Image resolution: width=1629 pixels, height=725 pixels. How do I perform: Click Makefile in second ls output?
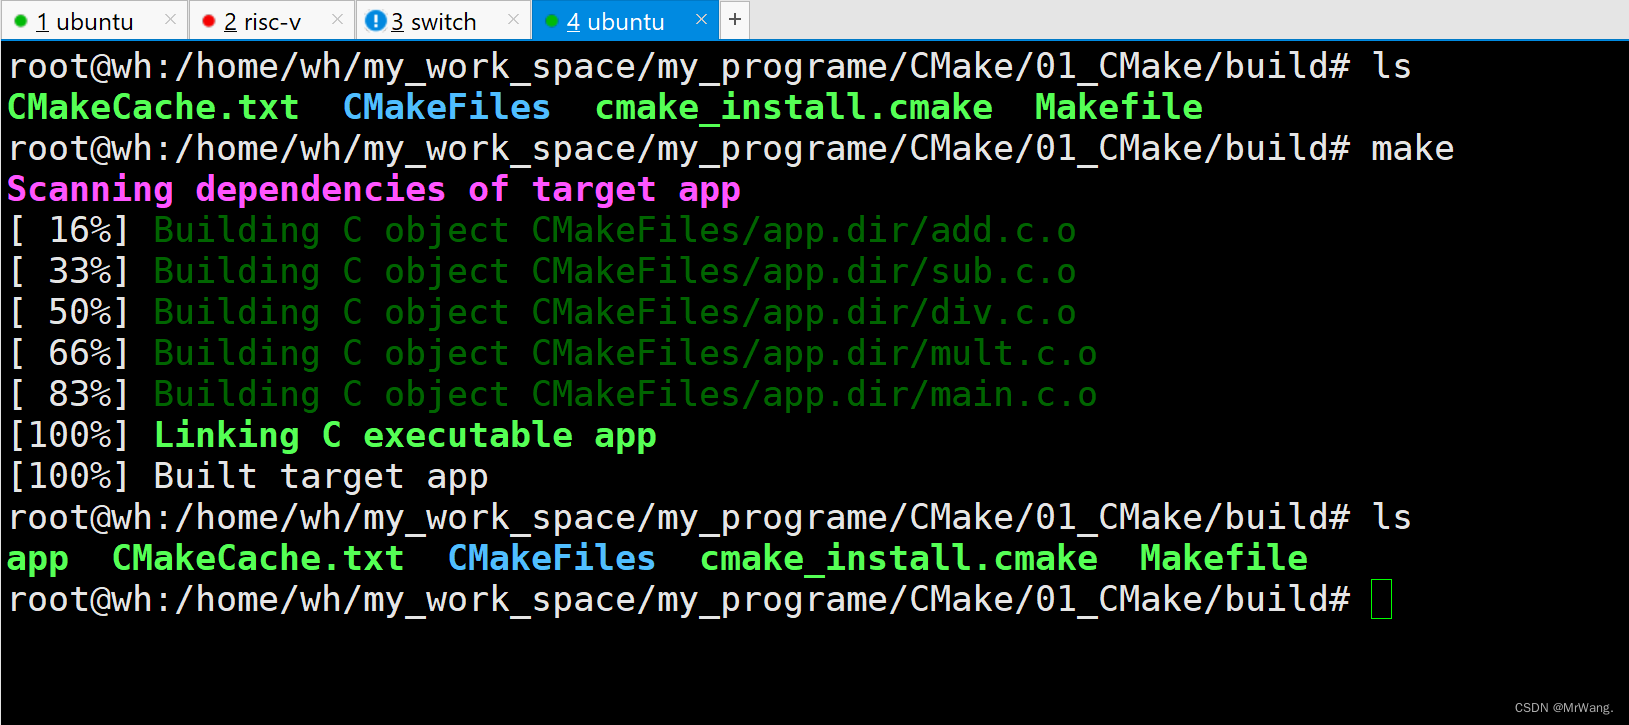1224,558
